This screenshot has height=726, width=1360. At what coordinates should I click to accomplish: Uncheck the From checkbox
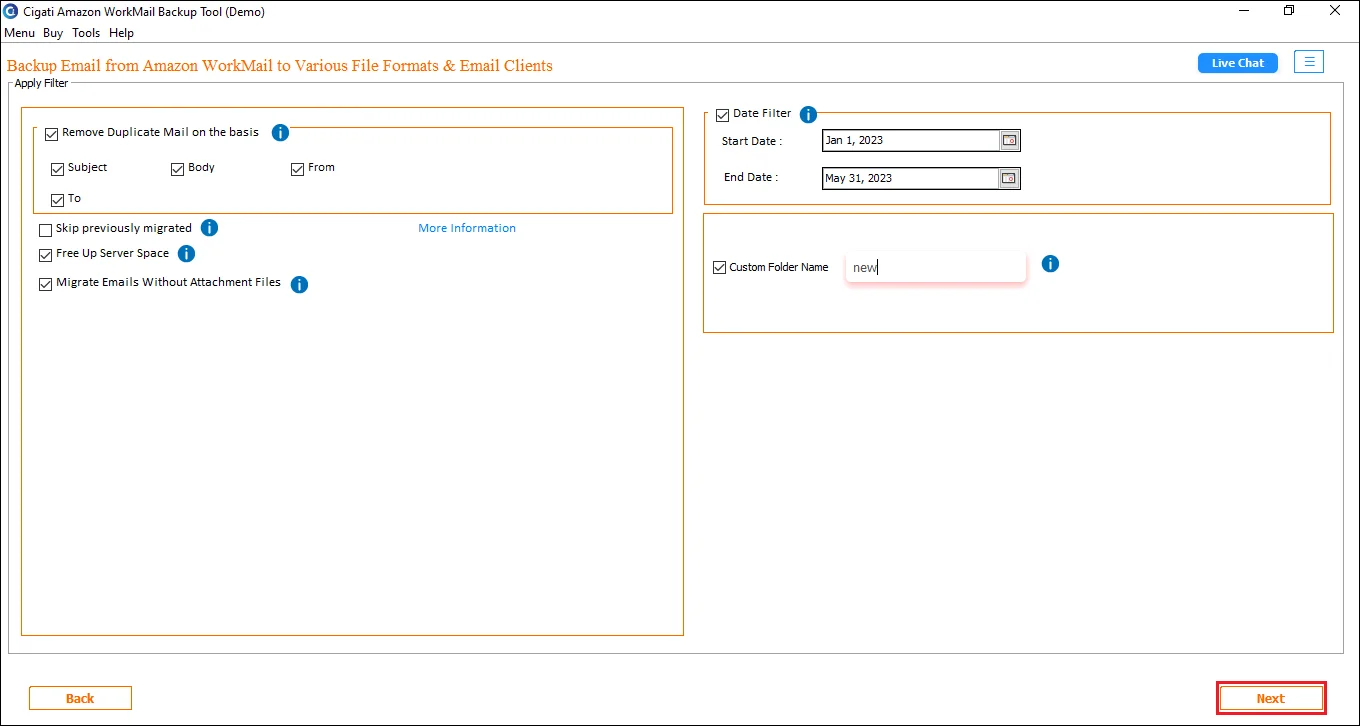click(297, 170)
